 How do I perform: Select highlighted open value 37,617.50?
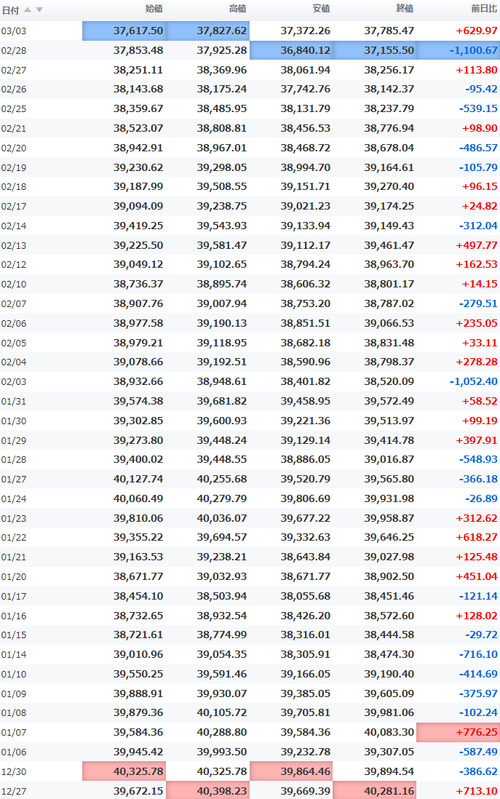pos(124,31)
